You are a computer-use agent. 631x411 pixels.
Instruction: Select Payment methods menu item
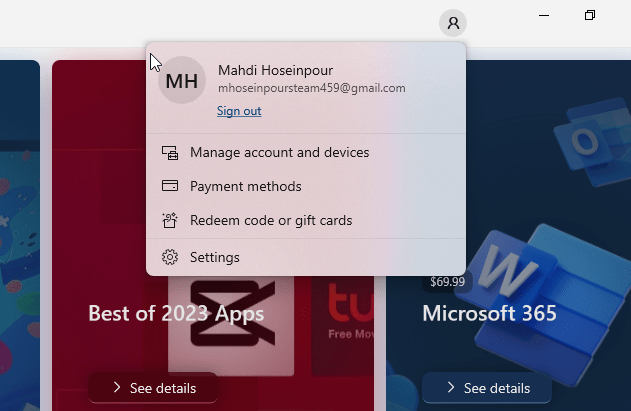306,186
